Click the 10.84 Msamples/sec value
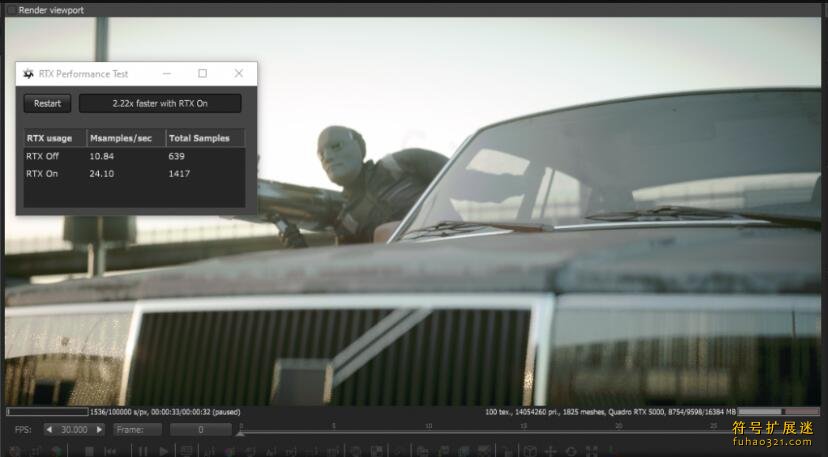 [x=101, y=156]
